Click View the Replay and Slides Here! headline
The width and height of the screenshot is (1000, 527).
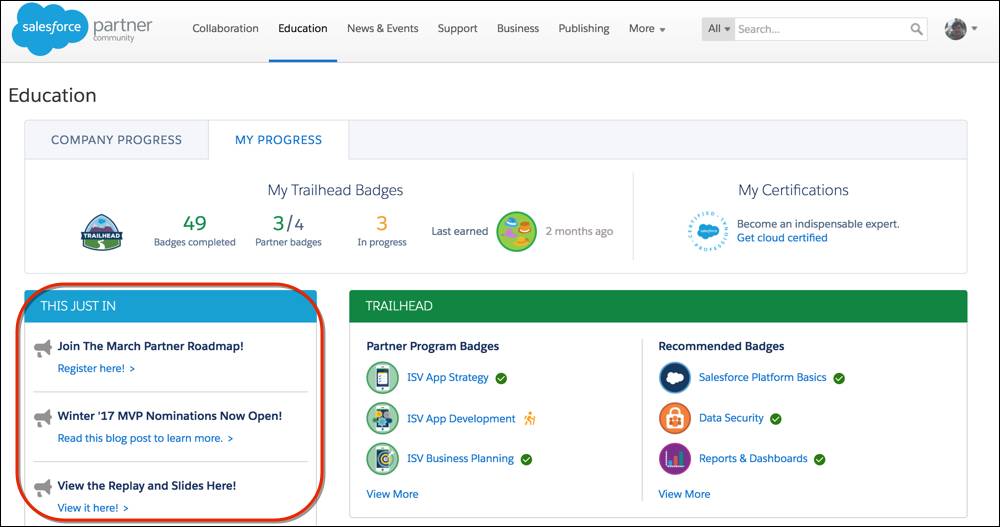pyautogui.click(x=147, y=486)
